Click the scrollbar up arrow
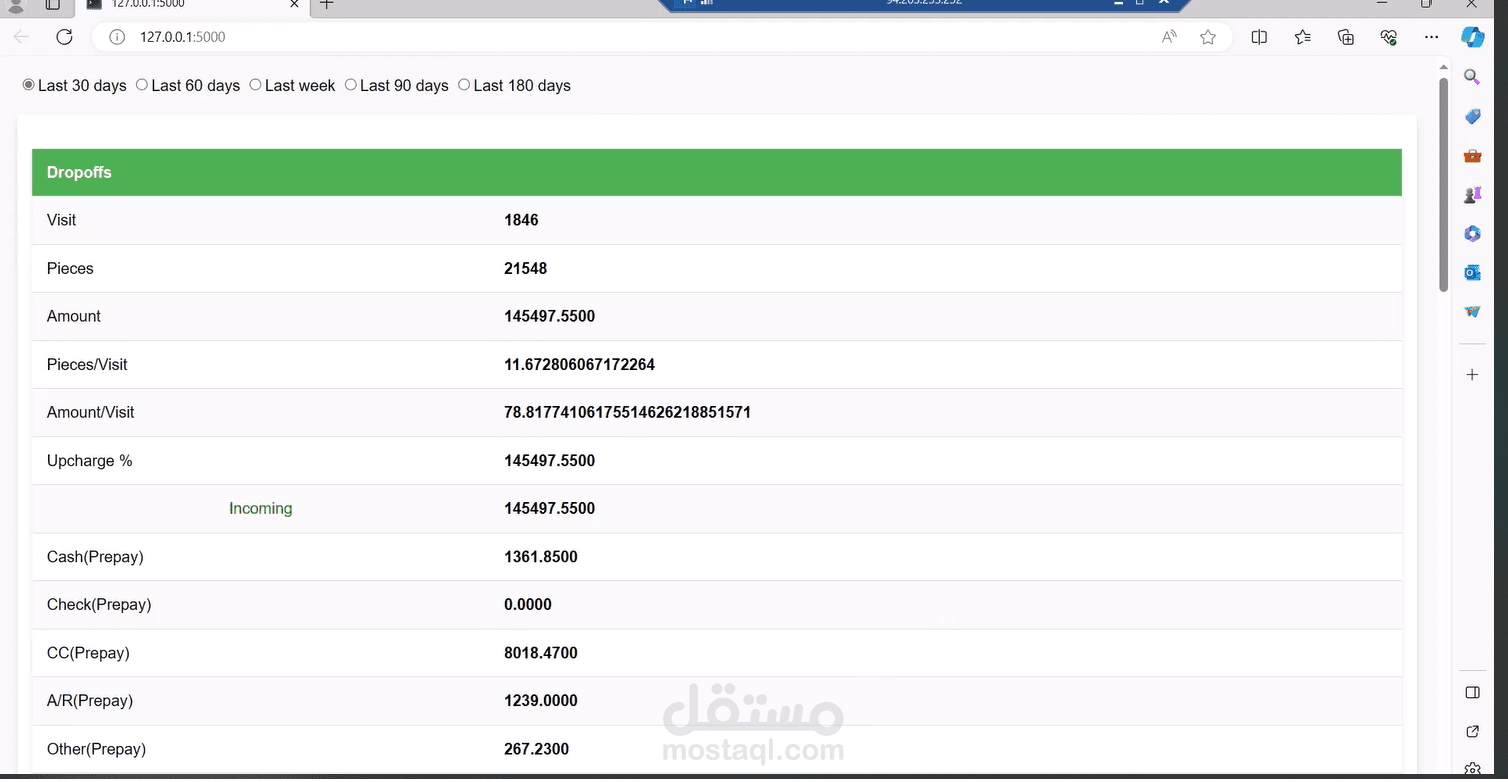The height and width of the screenshot is (782, 1508). tap(1443, 68)
